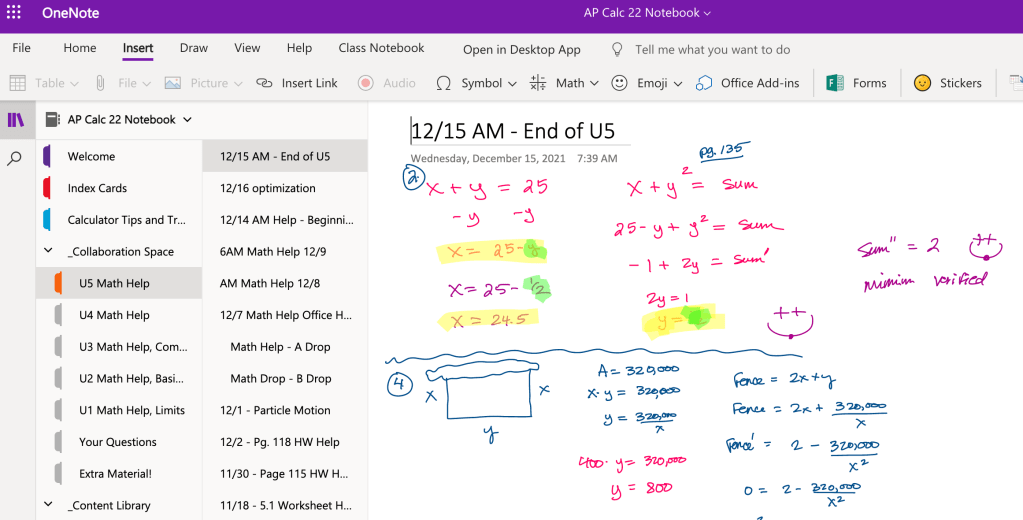Collapse the _Collaboration Space section group
Viewport: 1023px width, 520px height.
(x=47, y=252)
